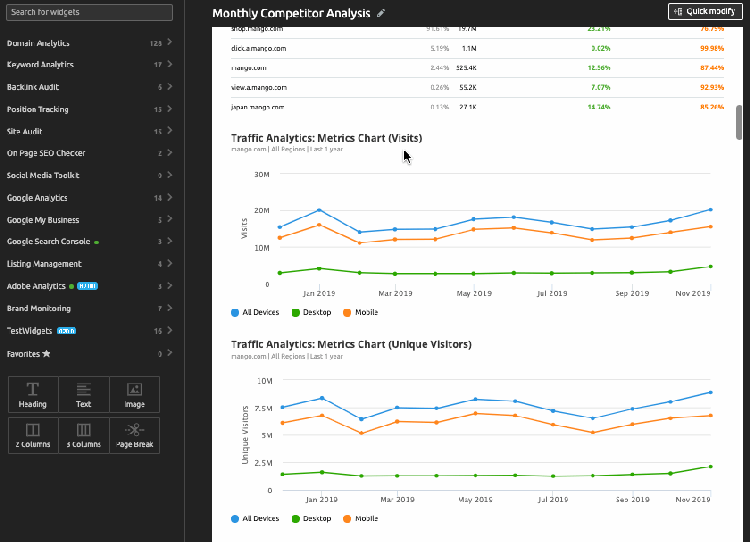This screenshot has width=750, height=542.
Task: Click the pencil icon beside report title
Action: click(381, 13)
